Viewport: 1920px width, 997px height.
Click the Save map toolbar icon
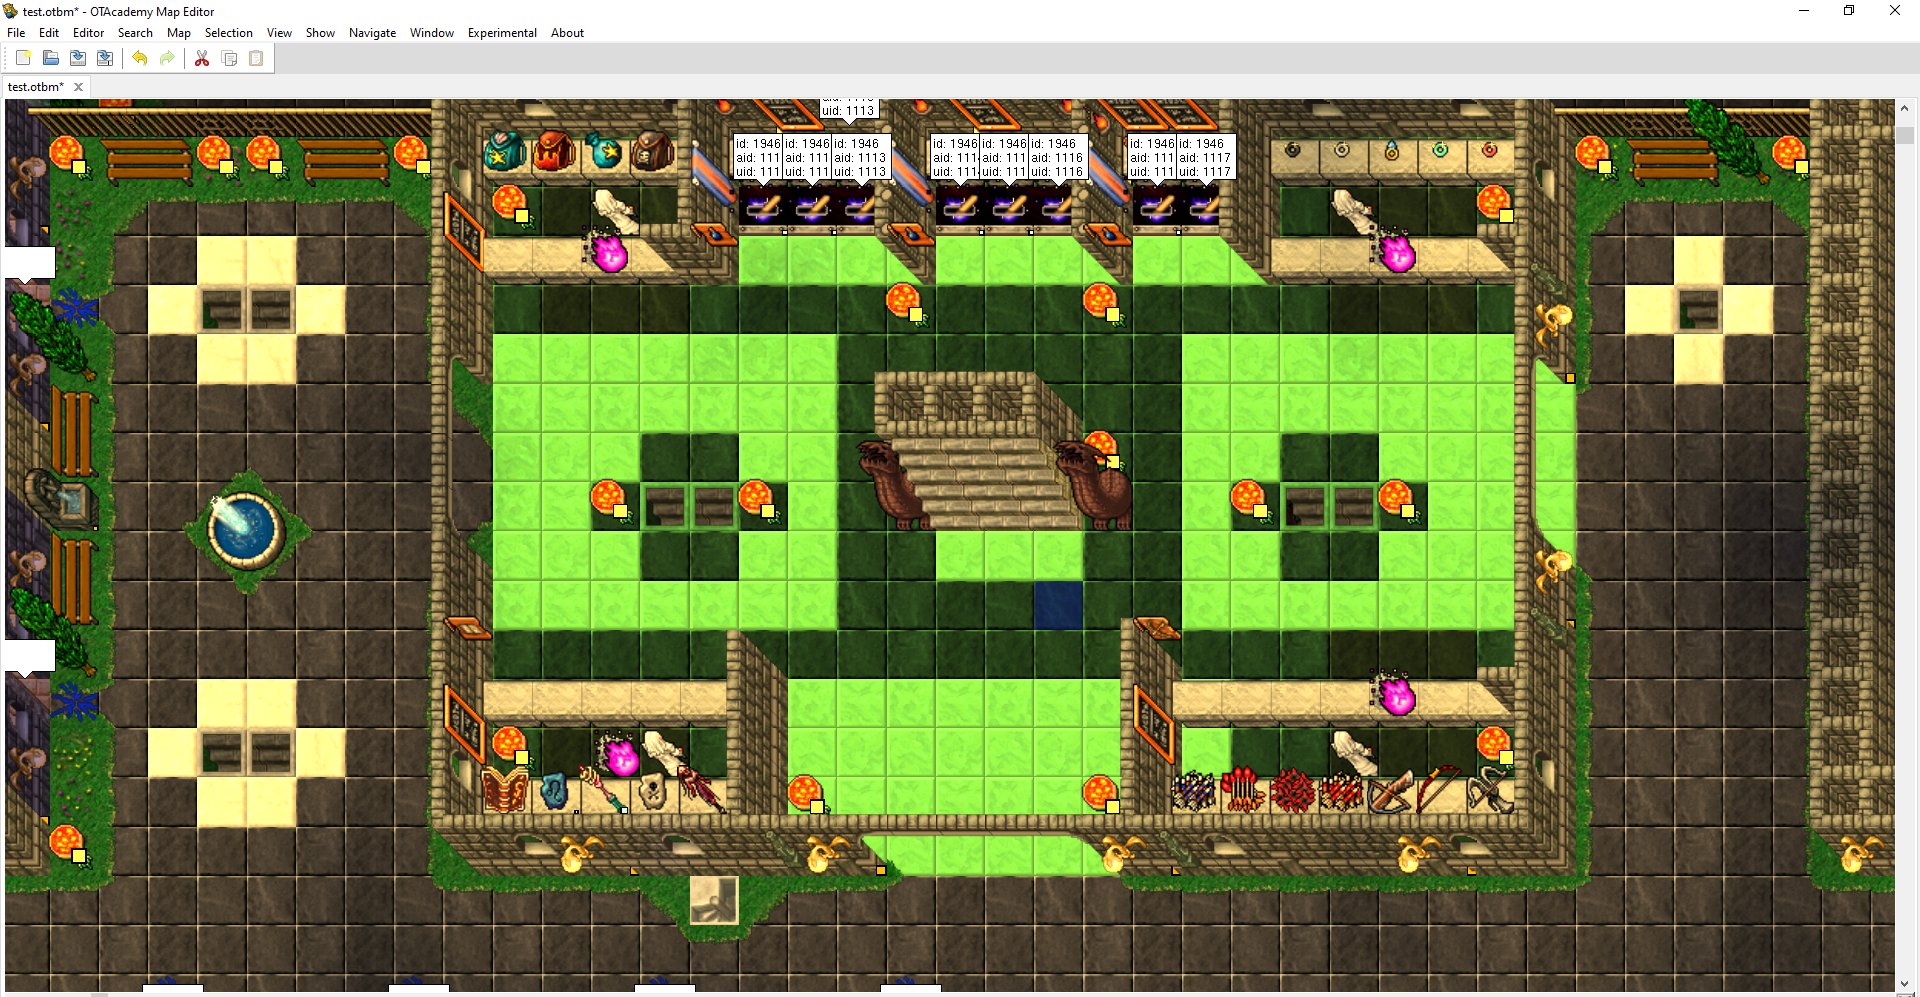77,58
